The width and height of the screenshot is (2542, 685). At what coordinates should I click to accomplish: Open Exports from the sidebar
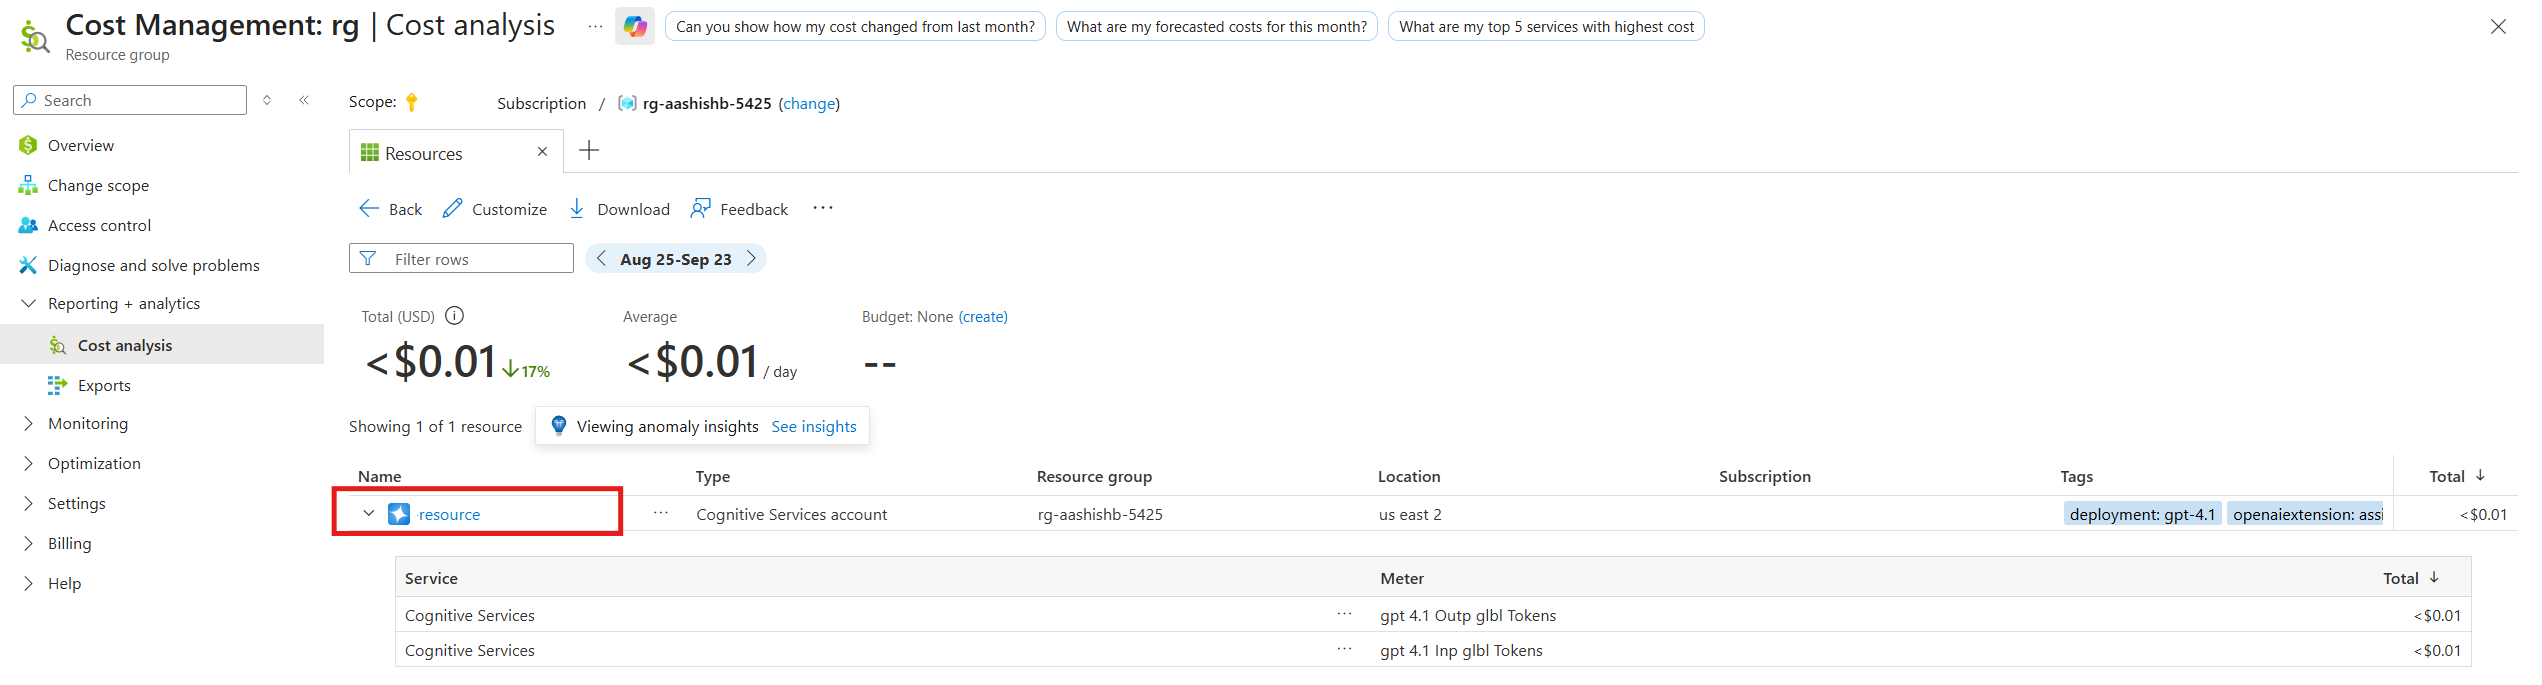coord(103,384)
